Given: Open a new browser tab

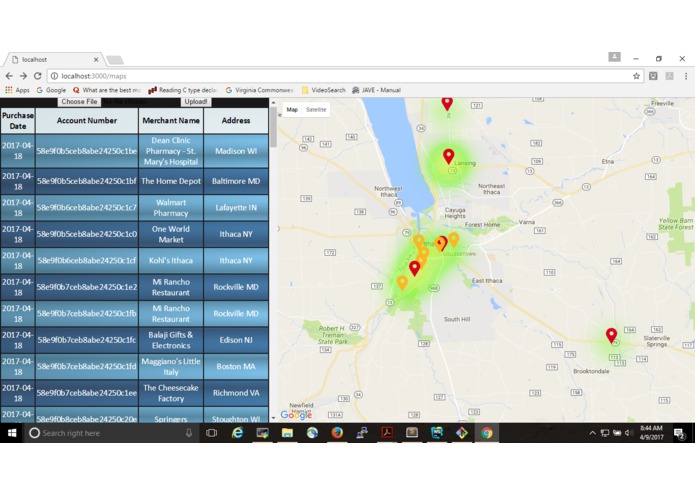Looking at the screenshot, I should click(115, 60).
